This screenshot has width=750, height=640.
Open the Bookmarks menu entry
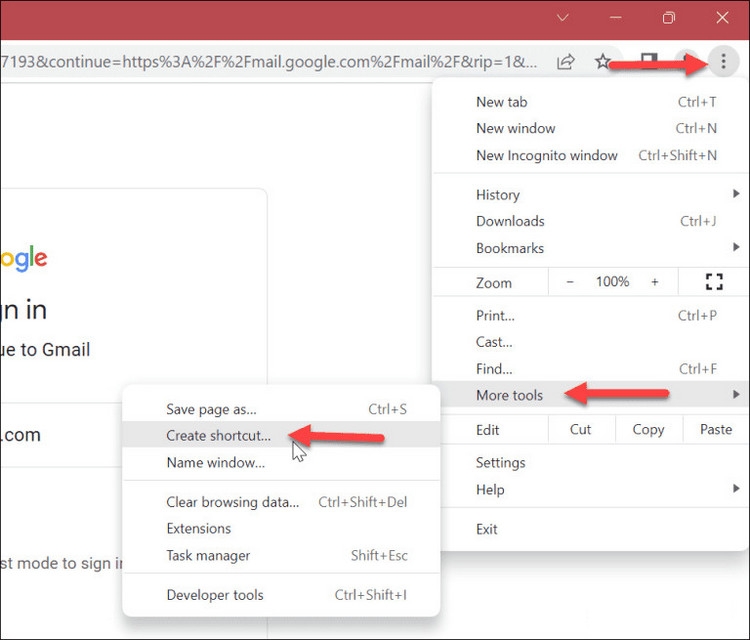(591, 248)
